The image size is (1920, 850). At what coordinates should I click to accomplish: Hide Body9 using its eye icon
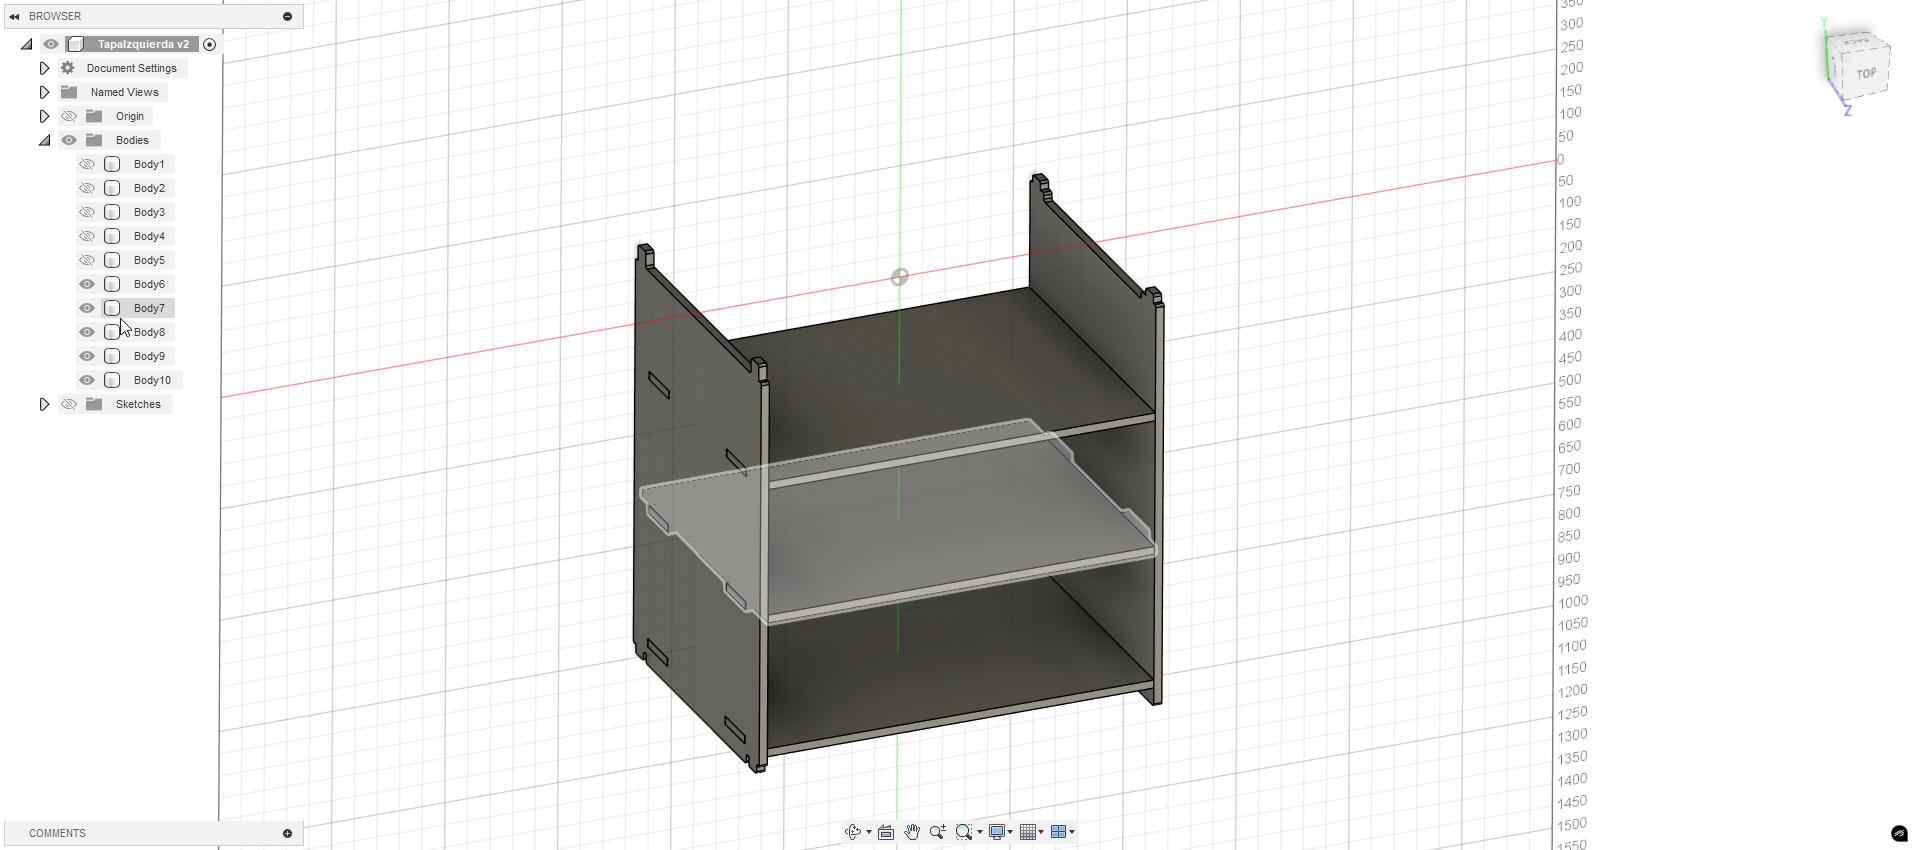(87, 356)
